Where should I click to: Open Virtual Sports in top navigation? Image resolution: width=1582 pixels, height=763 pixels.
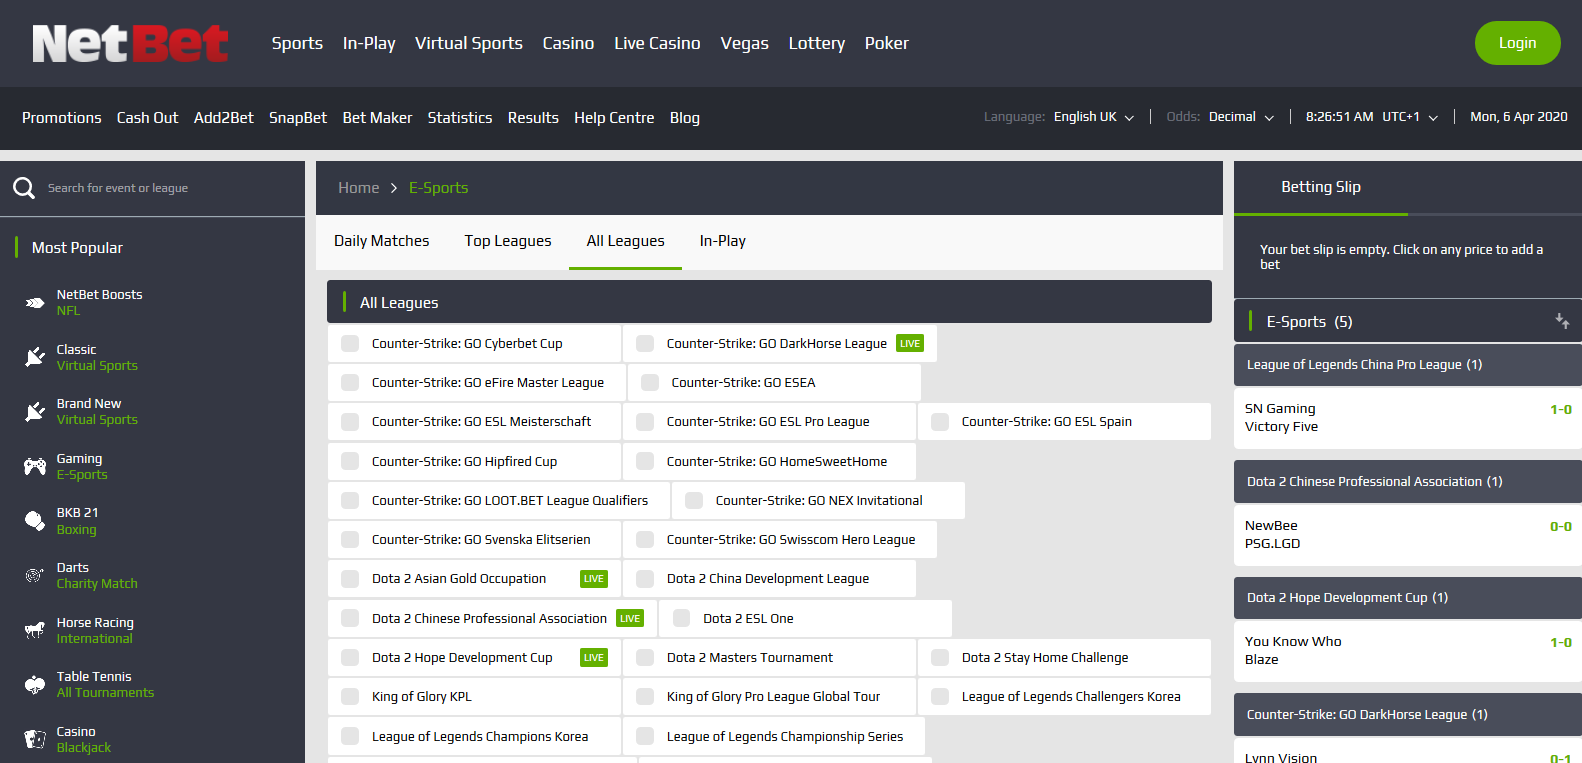click(x=469, y=43)
